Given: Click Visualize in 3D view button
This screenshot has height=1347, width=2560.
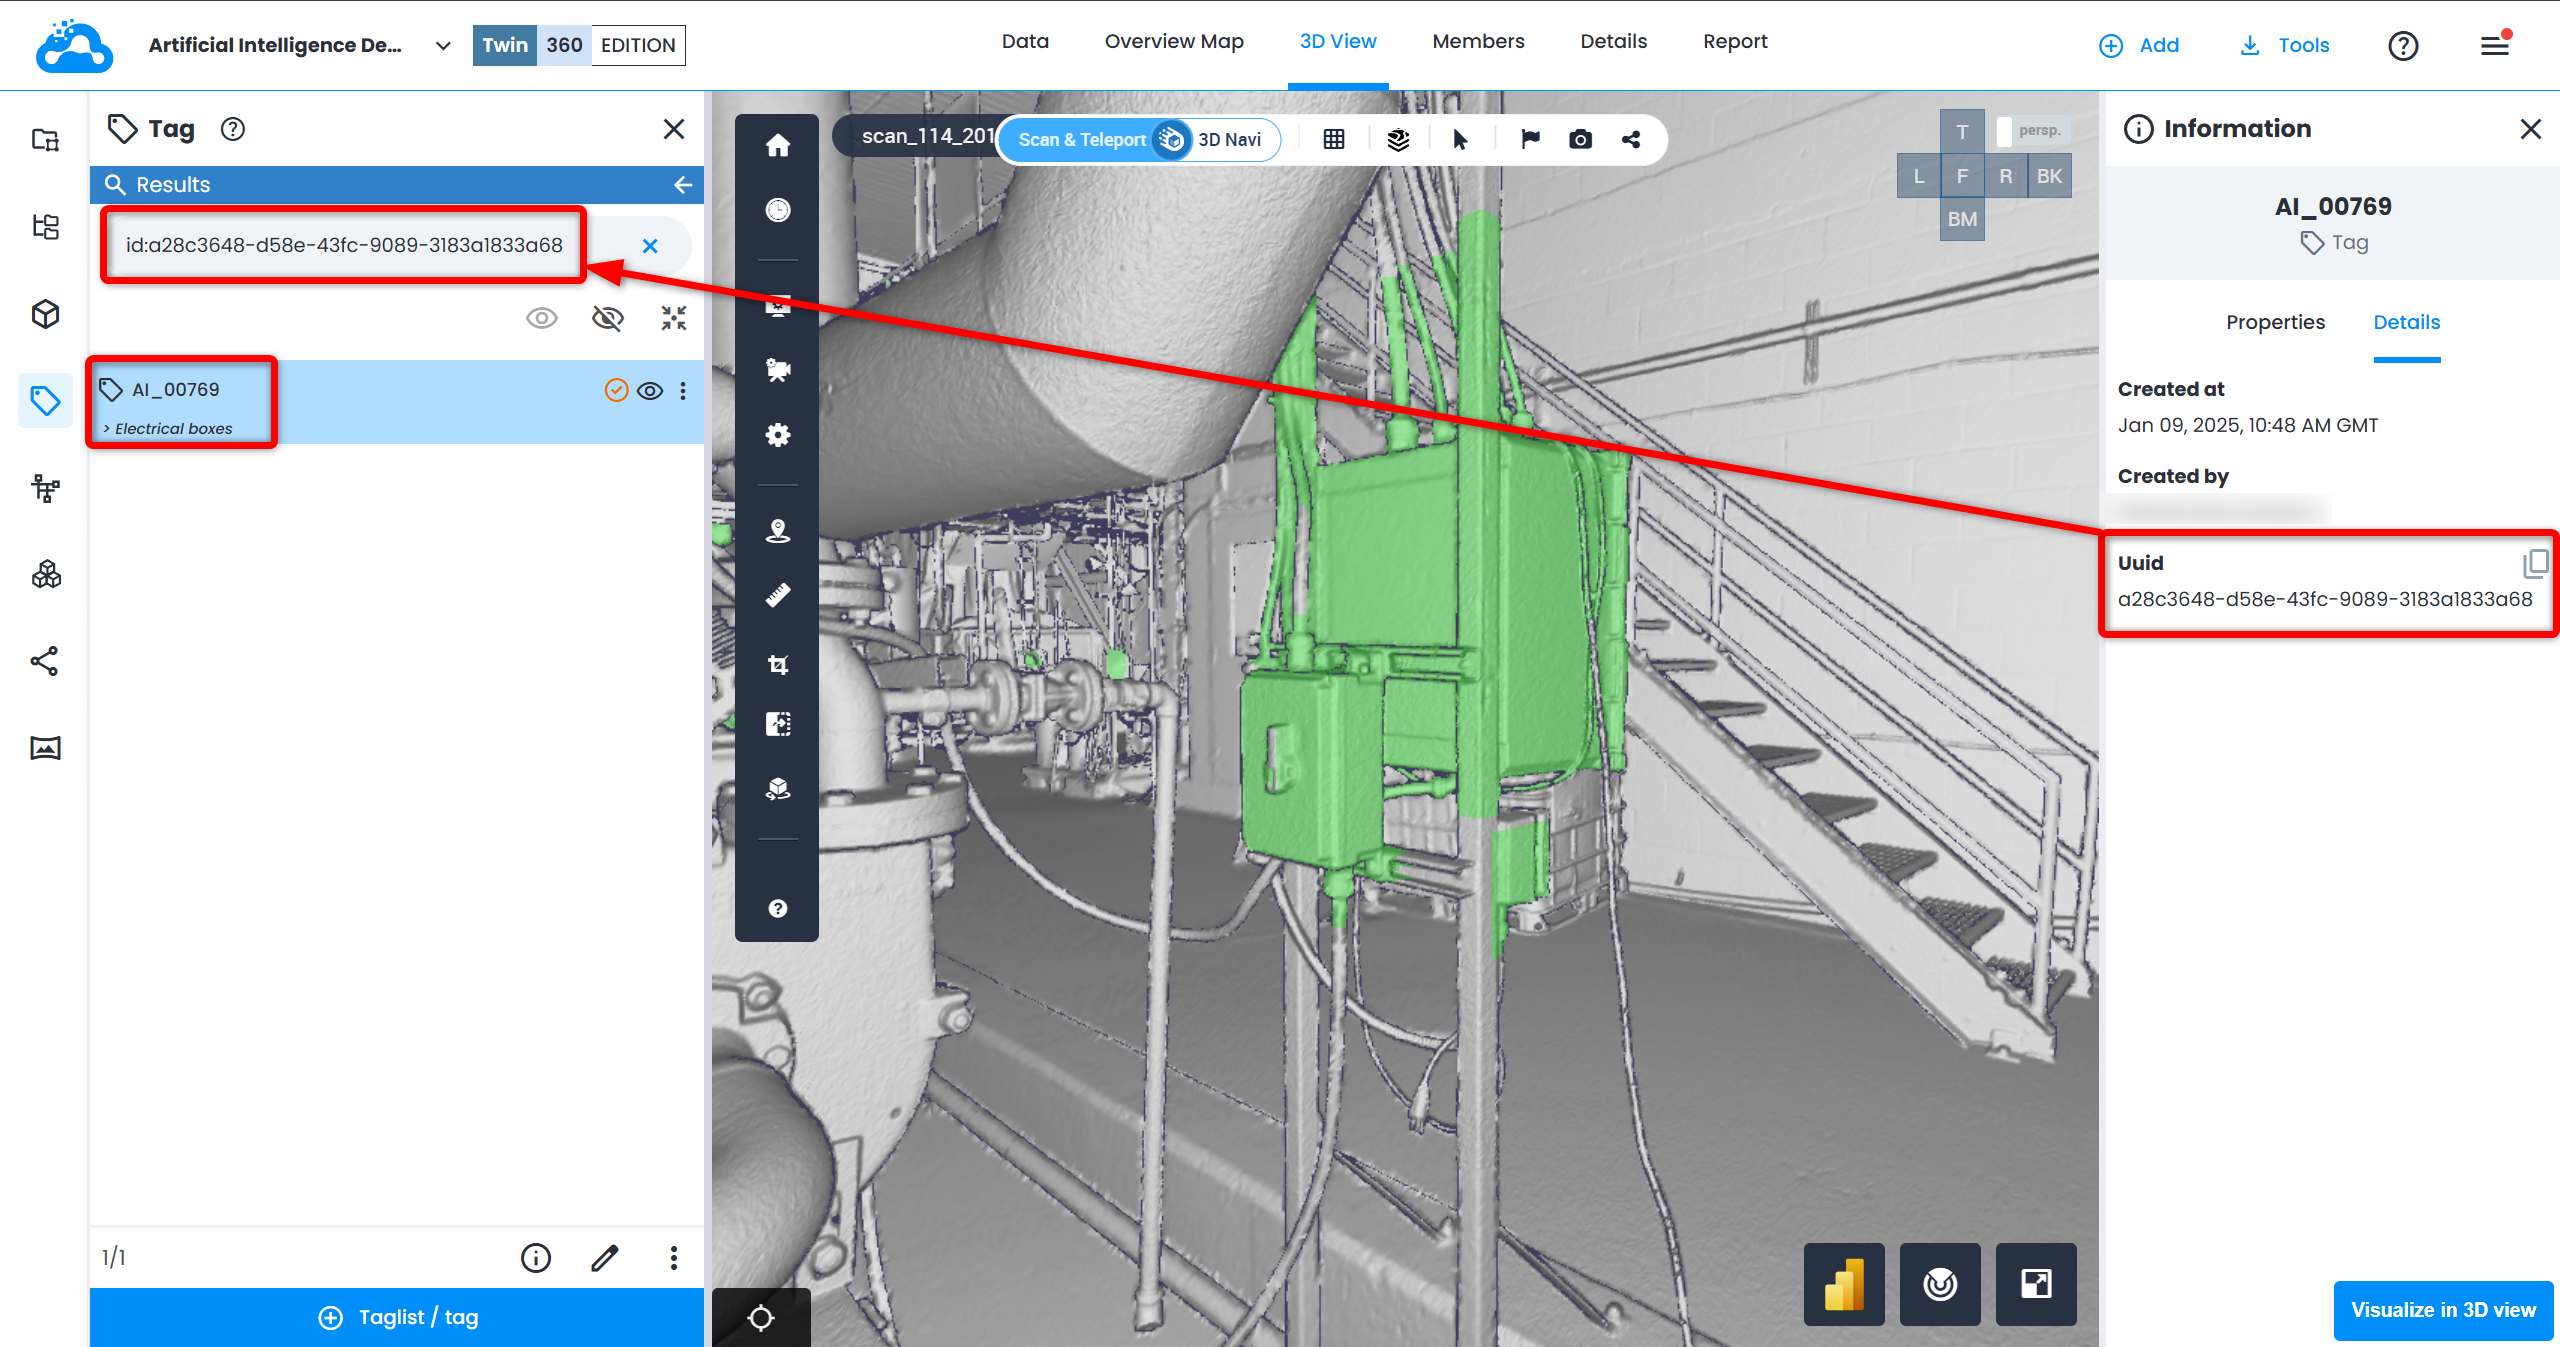Looking at the screenshot, I should point(2443,1310).
